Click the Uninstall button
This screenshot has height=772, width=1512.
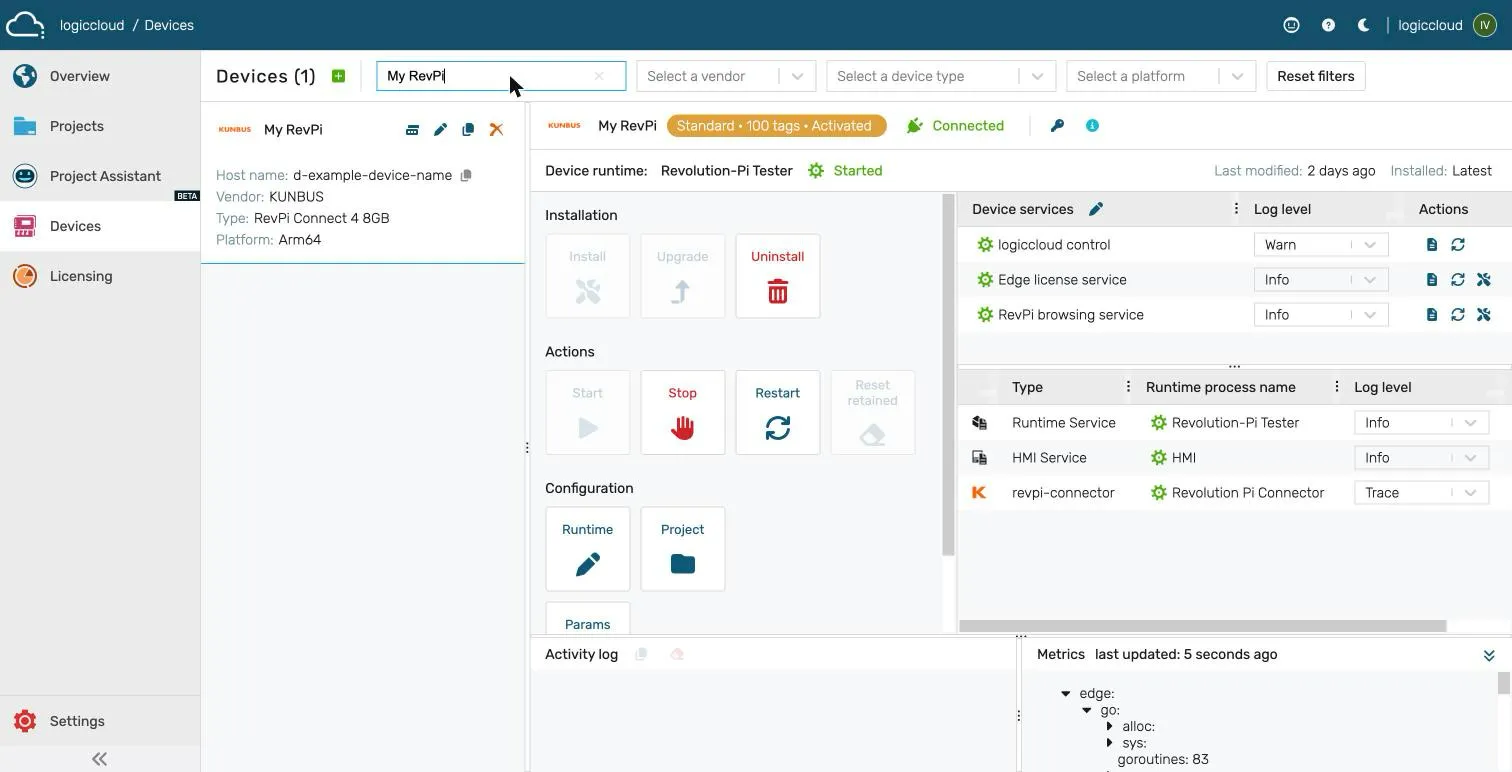[778, 276]
